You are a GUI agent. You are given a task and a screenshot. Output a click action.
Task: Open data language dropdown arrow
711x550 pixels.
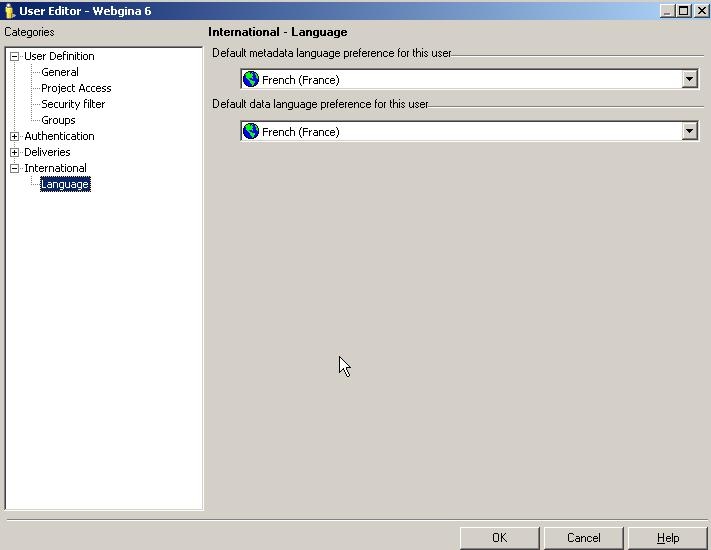pyautogui.click(x=689, y=131)
